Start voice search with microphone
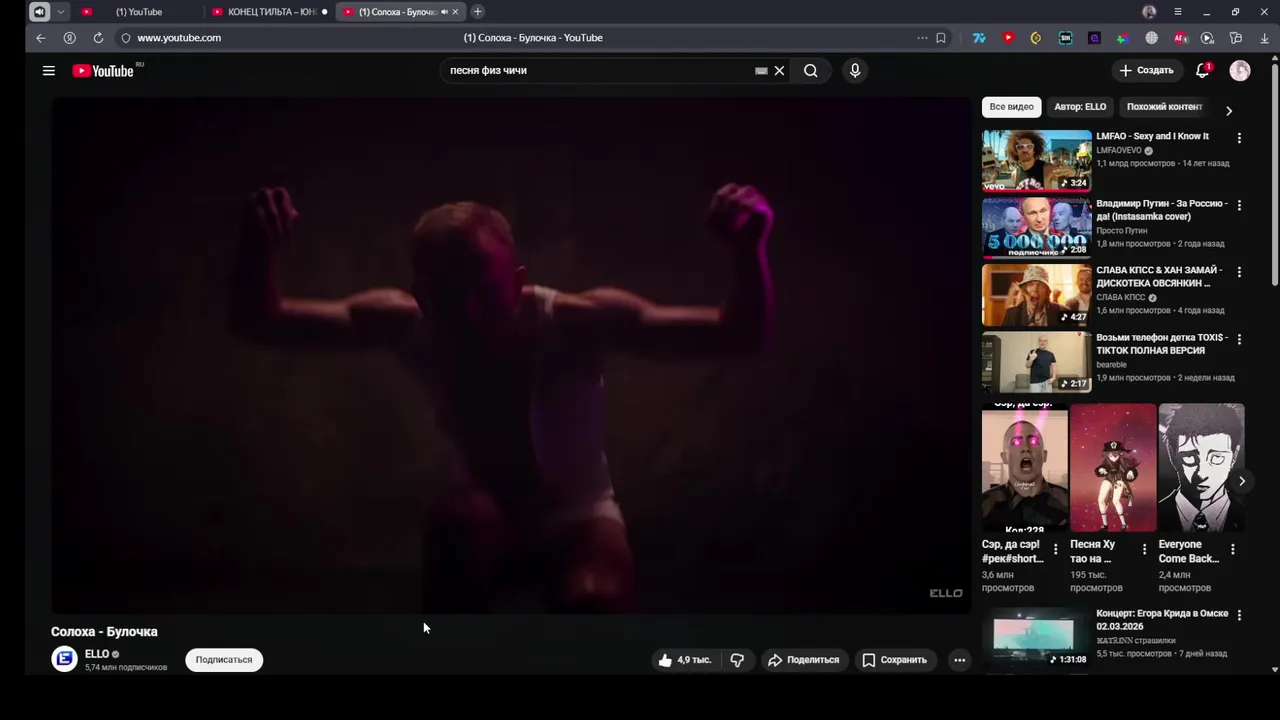This screenshot has height=720, width=1280. 854,70
